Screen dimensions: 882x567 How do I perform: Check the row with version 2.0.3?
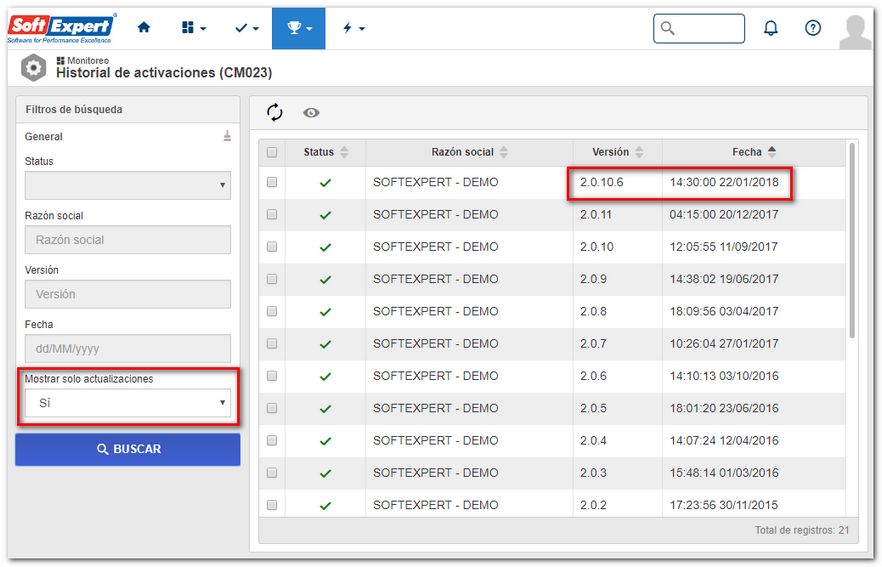coord(272,473)
